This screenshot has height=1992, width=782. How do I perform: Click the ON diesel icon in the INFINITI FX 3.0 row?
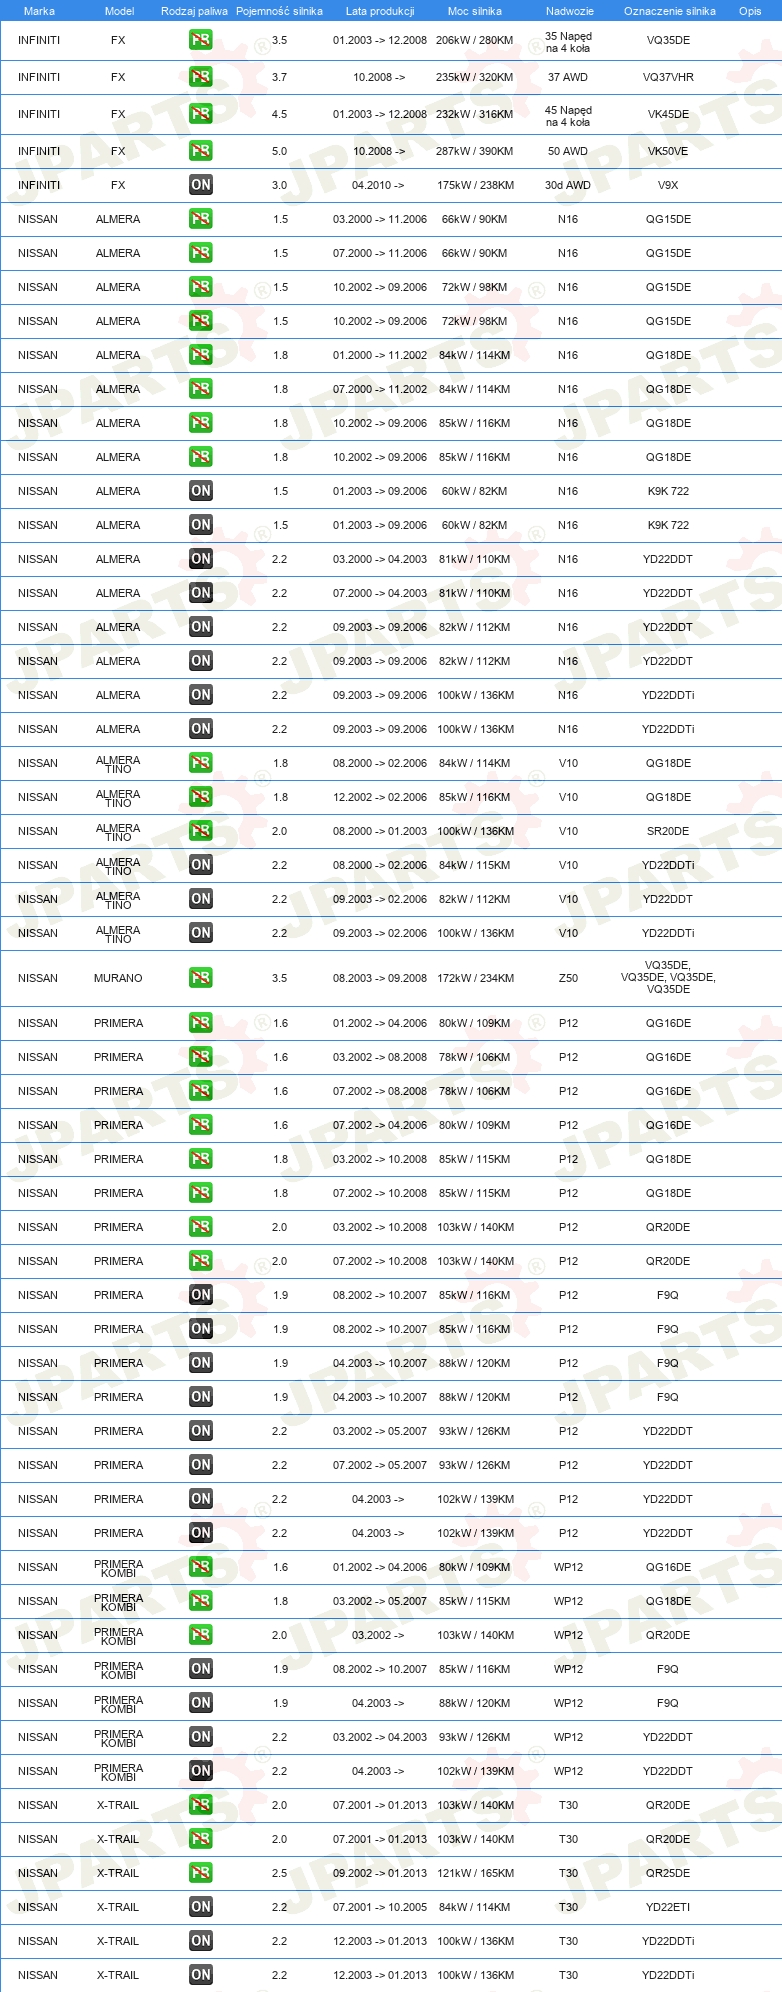point(201,185)
